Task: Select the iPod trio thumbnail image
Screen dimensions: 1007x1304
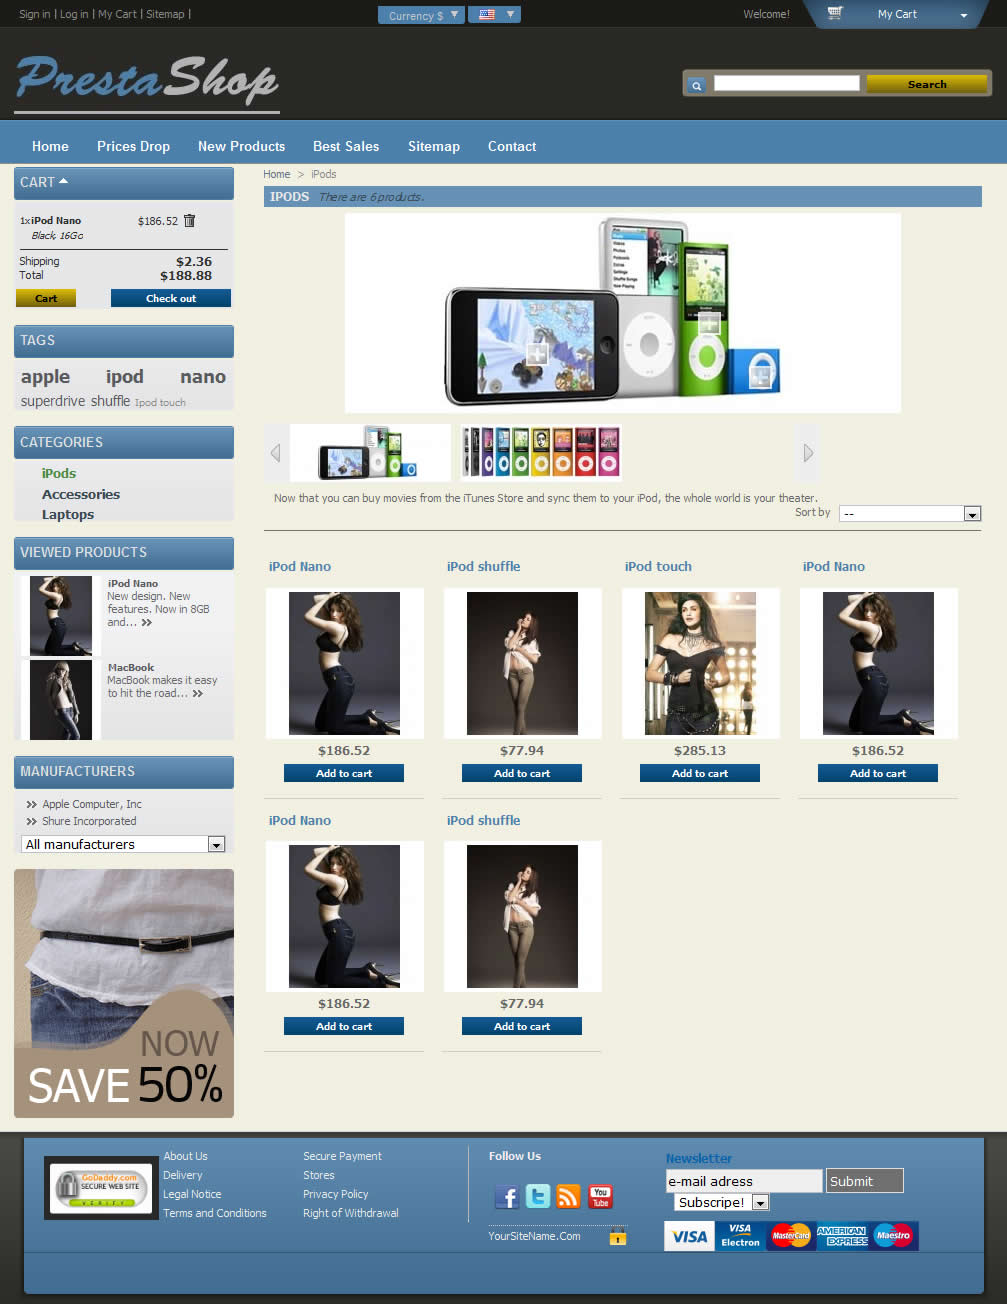Action: coord(370,453)
